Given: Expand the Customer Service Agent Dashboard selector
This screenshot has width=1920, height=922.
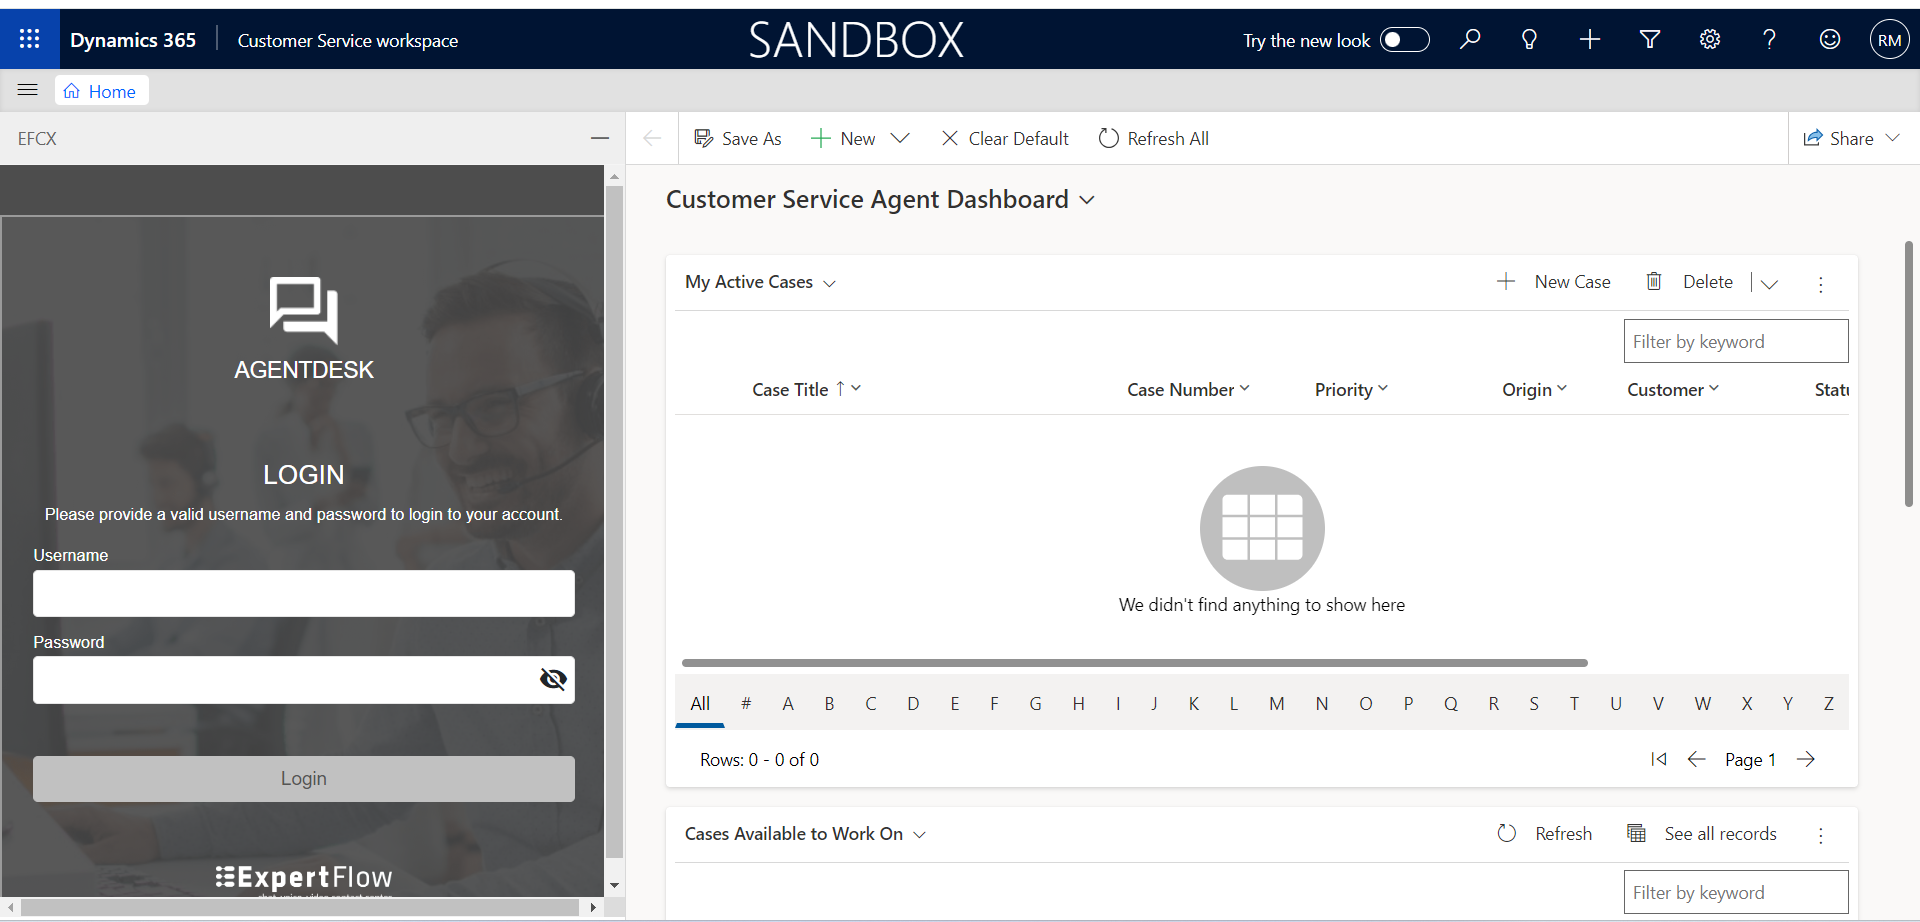Looking at the screenshot, I should [1087, 200].
